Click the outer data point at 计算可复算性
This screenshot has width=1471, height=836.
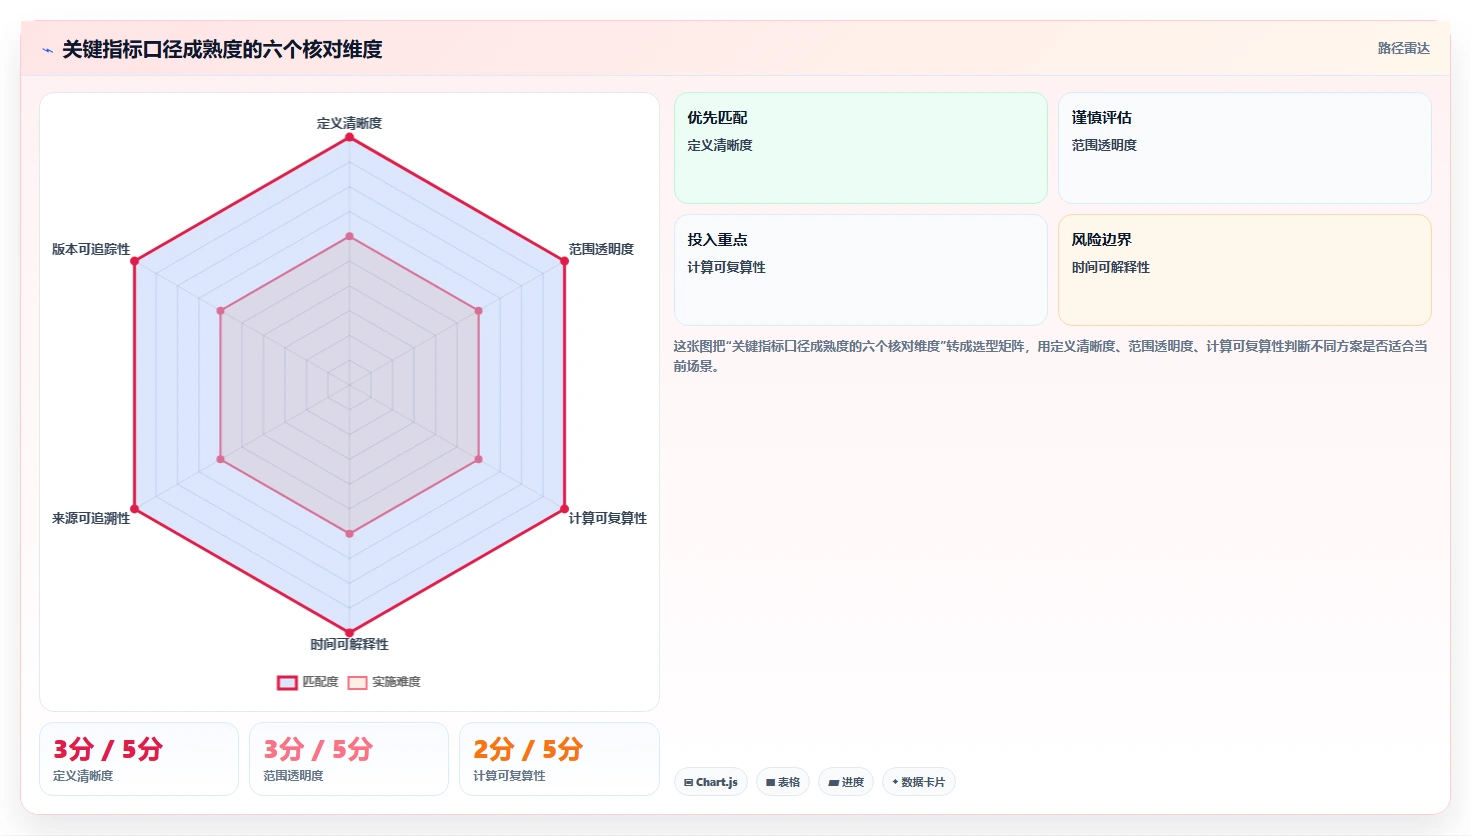[x=564, y=509]
